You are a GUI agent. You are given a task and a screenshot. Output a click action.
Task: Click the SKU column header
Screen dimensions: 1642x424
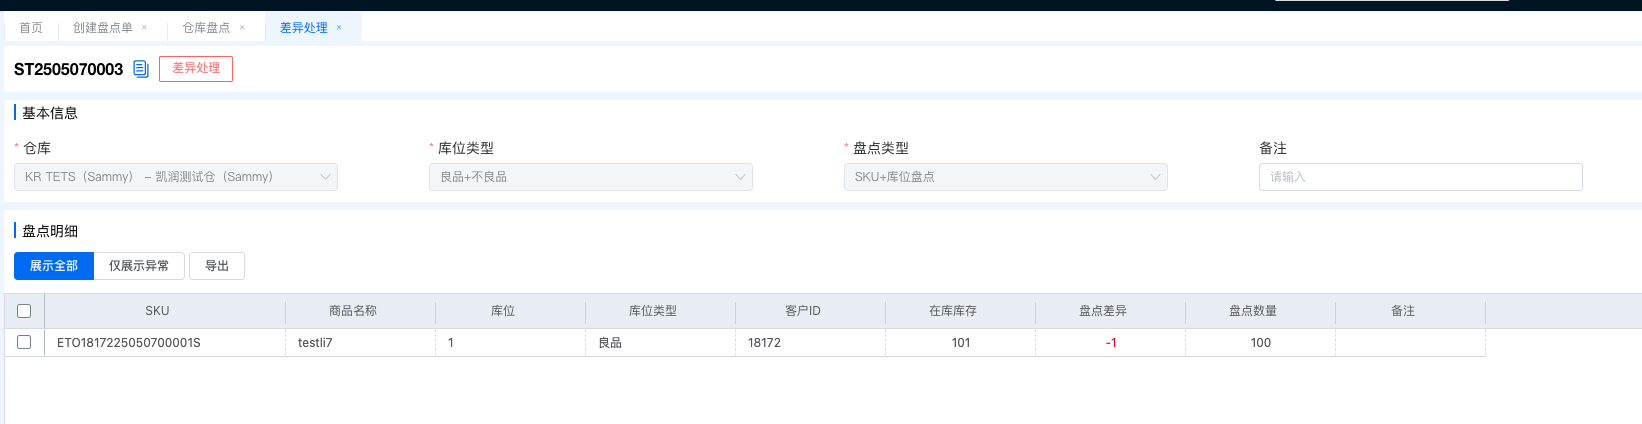(x=157, y=311)
